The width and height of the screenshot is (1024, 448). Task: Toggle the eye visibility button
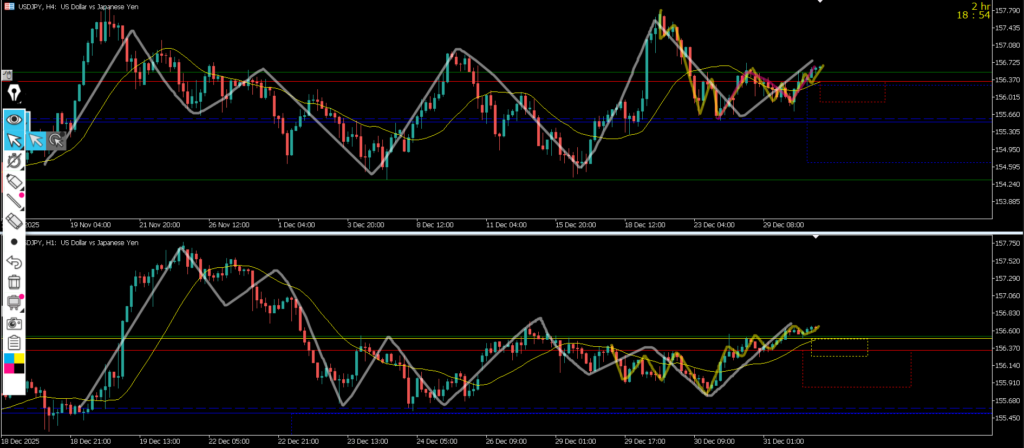pos(14,118)
